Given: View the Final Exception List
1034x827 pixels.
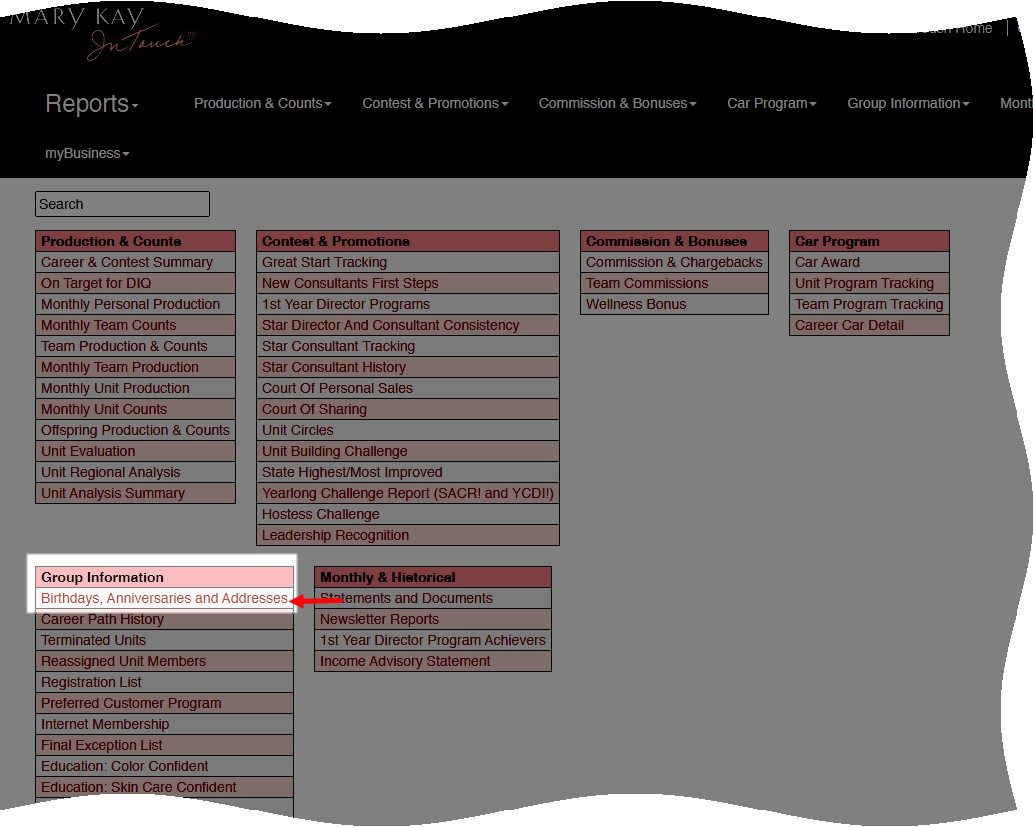Looking at the screenshot, I should click(164, 746).
